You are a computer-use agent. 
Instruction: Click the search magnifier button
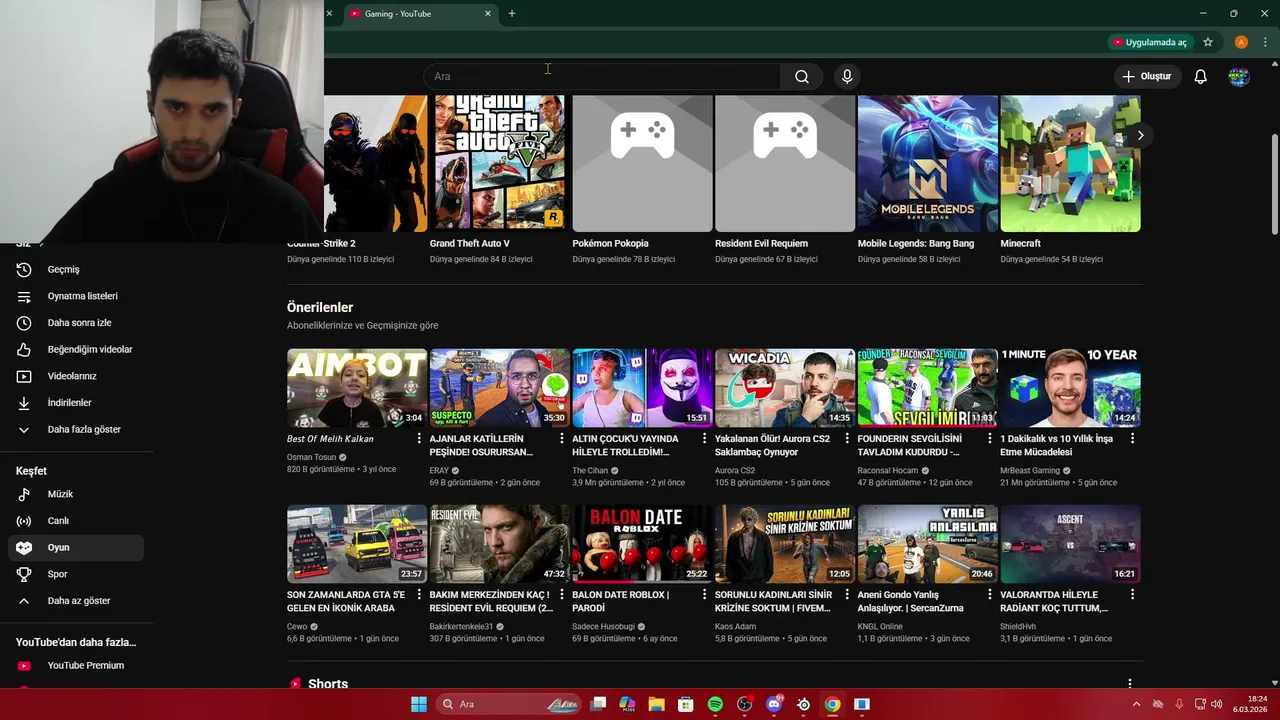pos(802,76)
